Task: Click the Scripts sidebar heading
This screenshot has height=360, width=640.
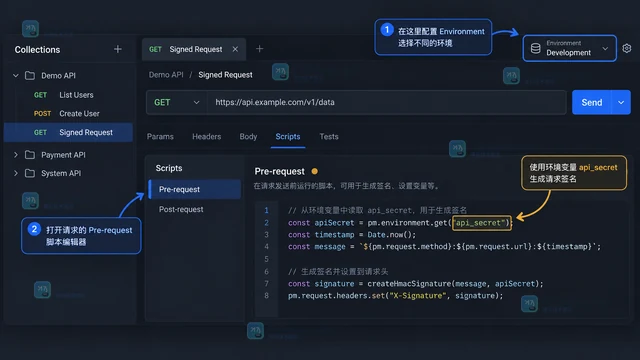Action: [x=169, y=168]
